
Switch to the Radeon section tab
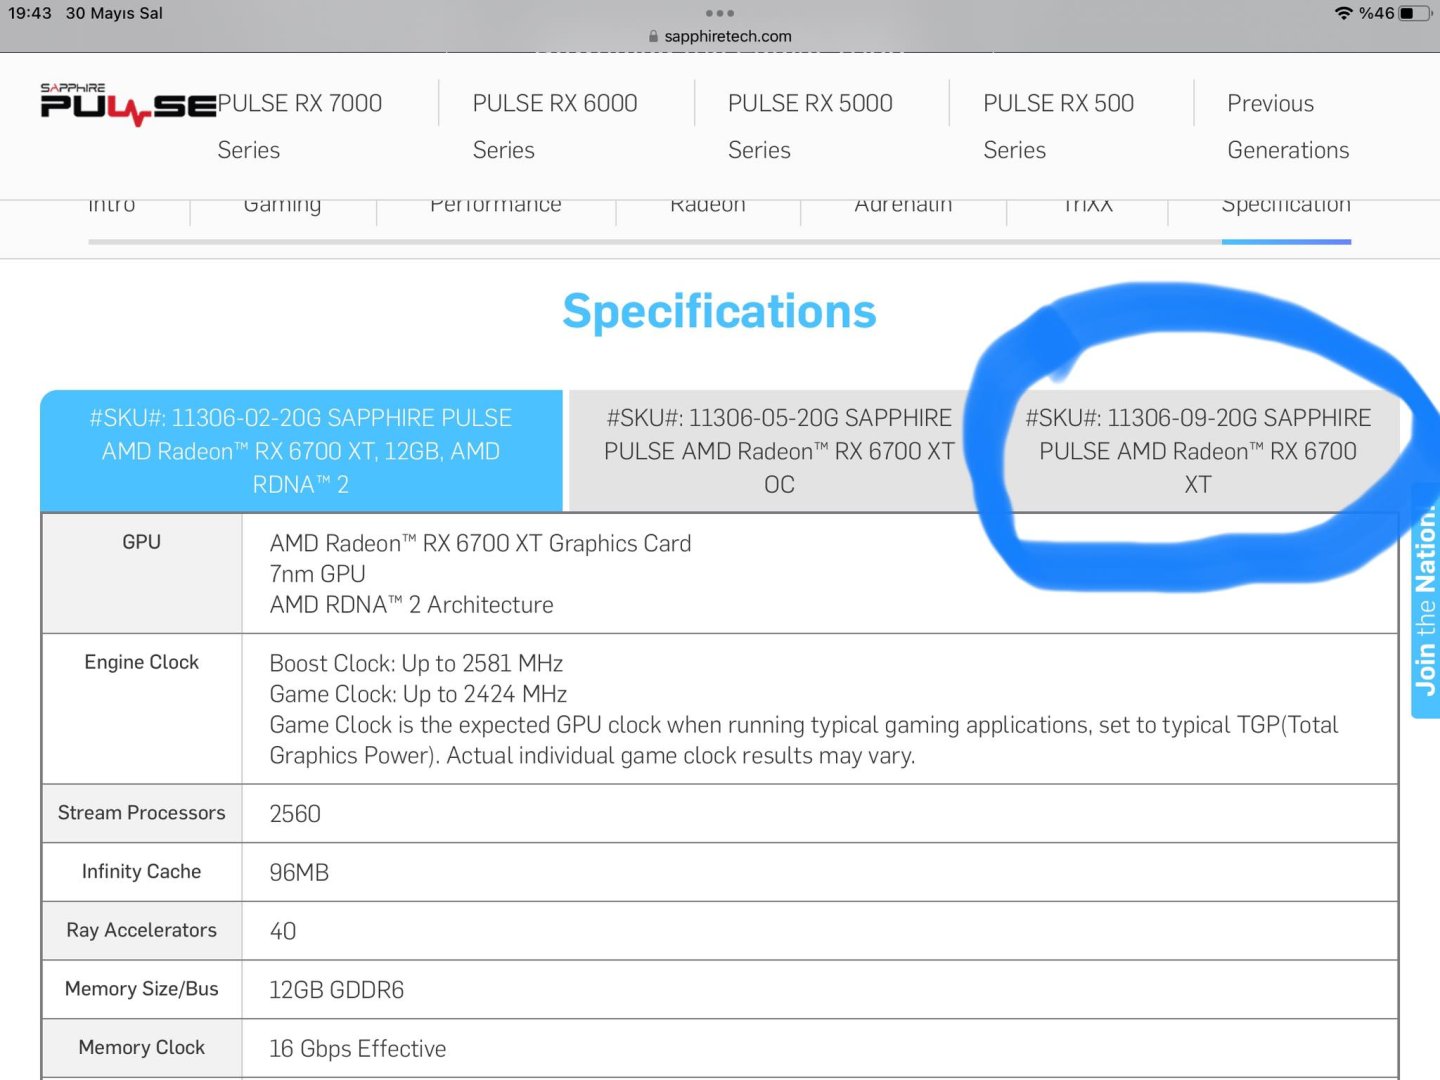pos(708,207)
